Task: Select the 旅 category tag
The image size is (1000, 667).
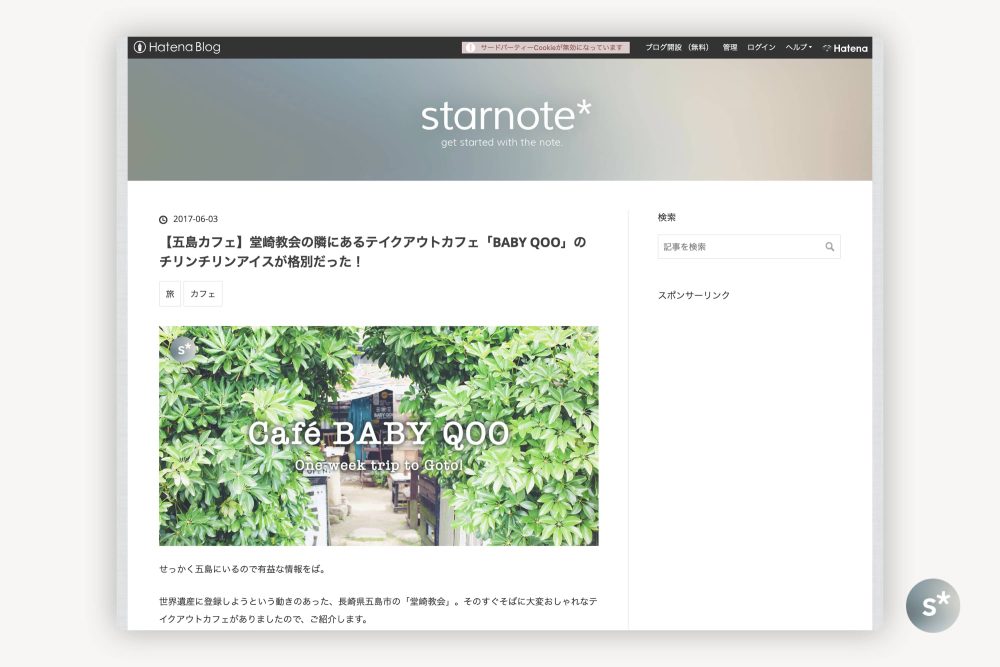Action: (169, 293)
